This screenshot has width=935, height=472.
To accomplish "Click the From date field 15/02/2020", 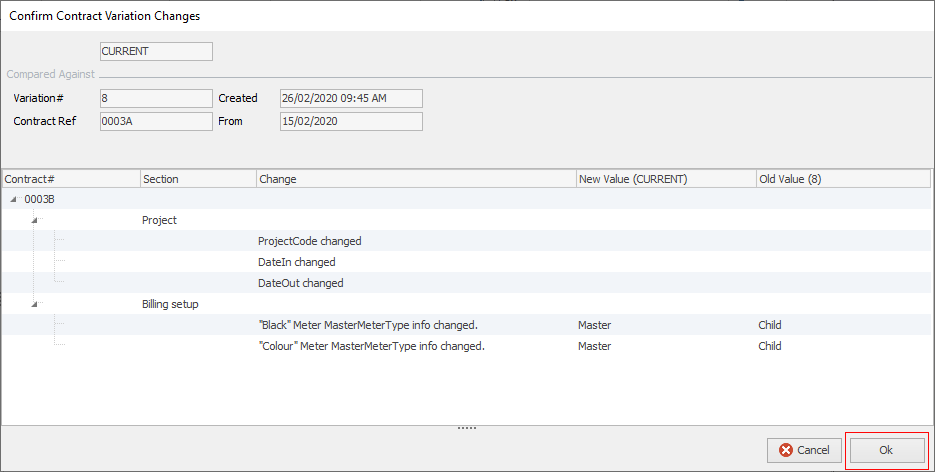I will pyautogui.click(x=351, y=121).
